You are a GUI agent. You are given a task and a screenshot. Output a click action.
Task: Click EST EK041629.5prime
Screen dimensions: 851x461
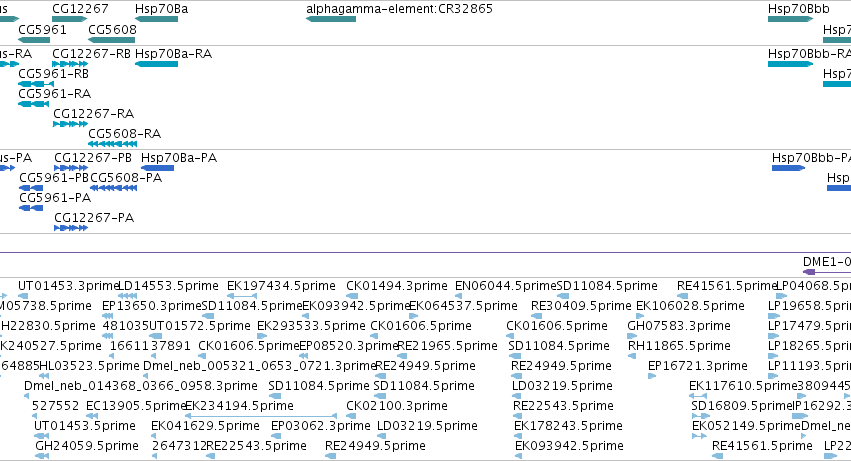click(x=205, y=426)
